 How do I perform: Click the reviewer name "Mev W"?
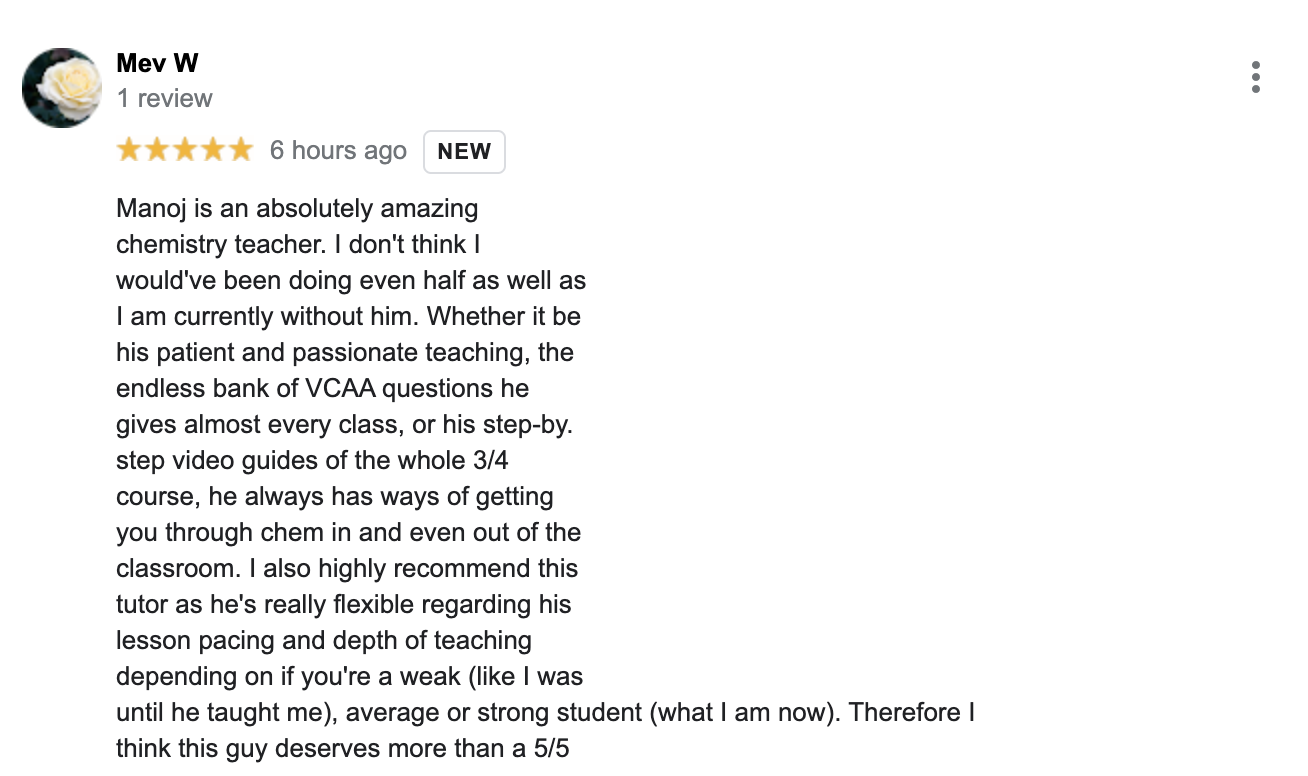pos(157,62)
